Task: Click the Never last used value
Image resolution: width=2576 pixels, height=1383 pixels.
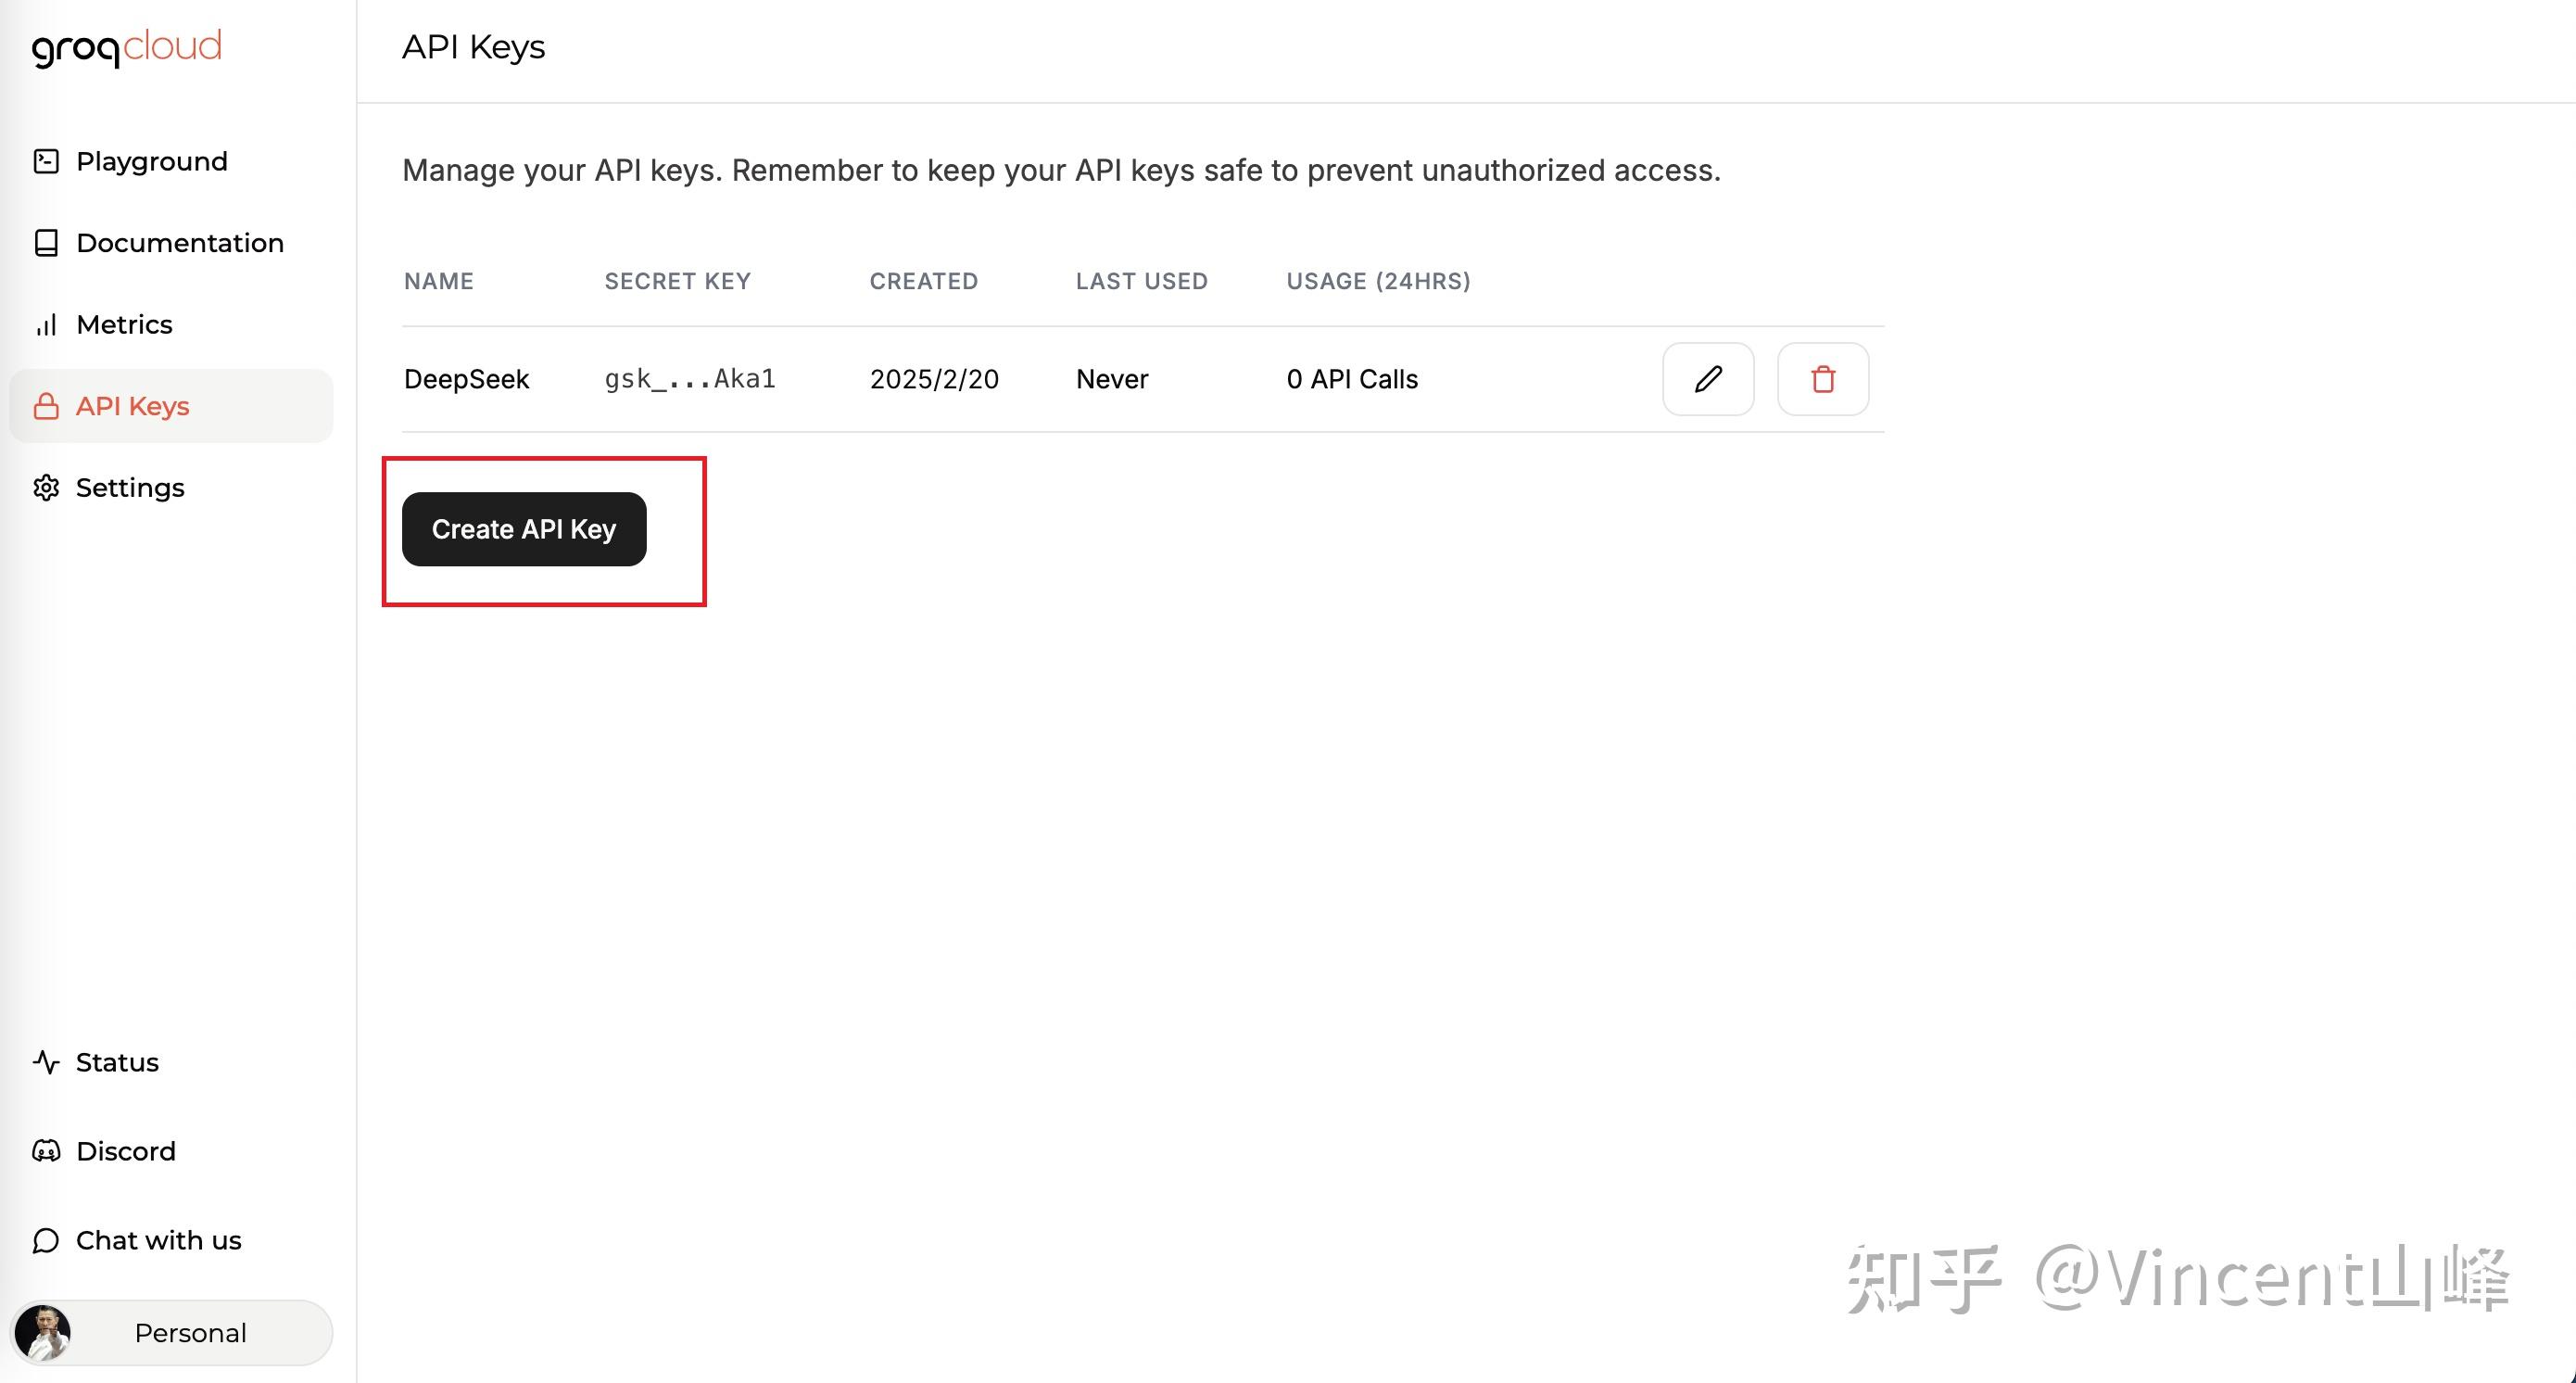Action: point(1112,379)
